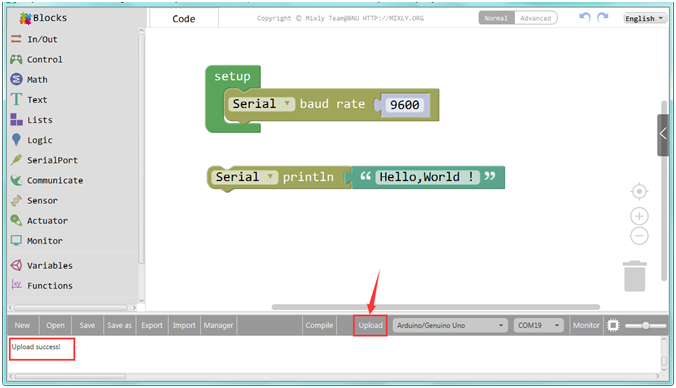Open the Sensor blocks category
This screenshot has height=388, width=676.
(34, 200)
